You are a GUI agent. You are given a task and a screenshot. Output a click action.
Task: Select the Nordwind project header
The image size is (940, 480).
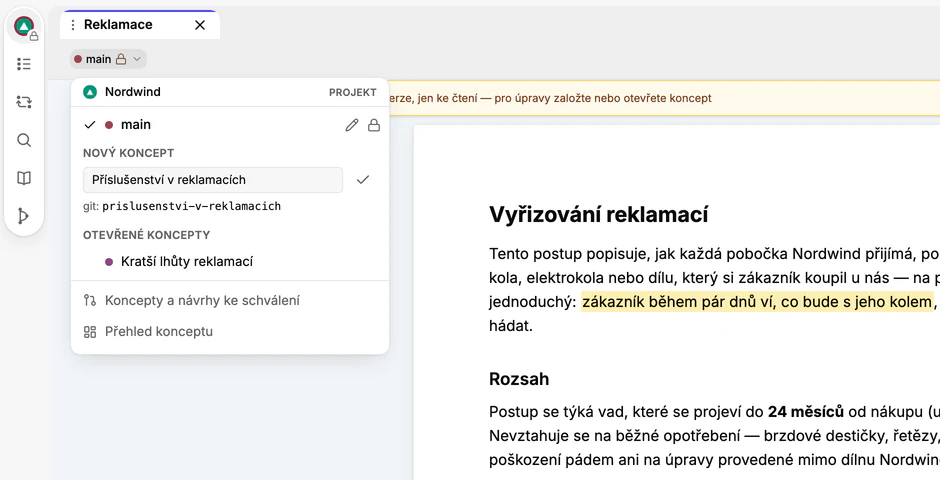tap(230, 92)
